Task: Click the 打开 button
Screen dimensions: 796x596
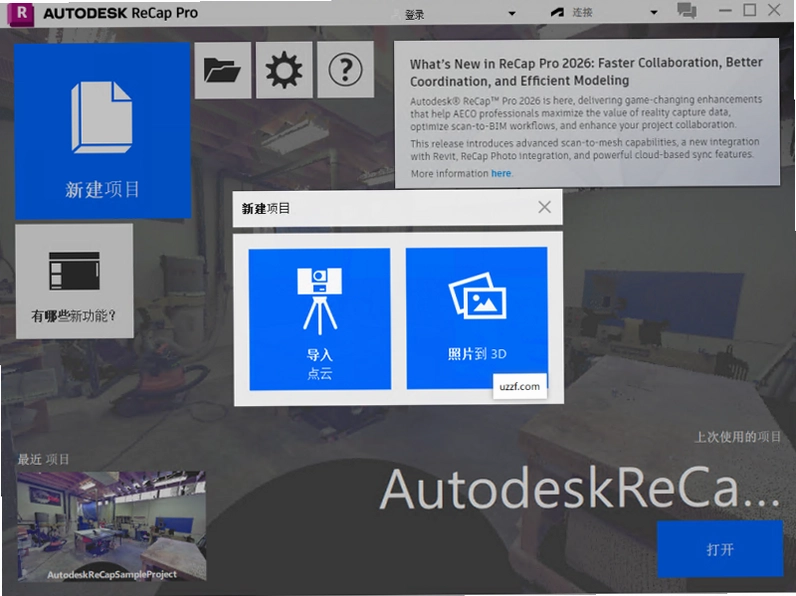Action: pyautogui.click(x=720, y=549)
